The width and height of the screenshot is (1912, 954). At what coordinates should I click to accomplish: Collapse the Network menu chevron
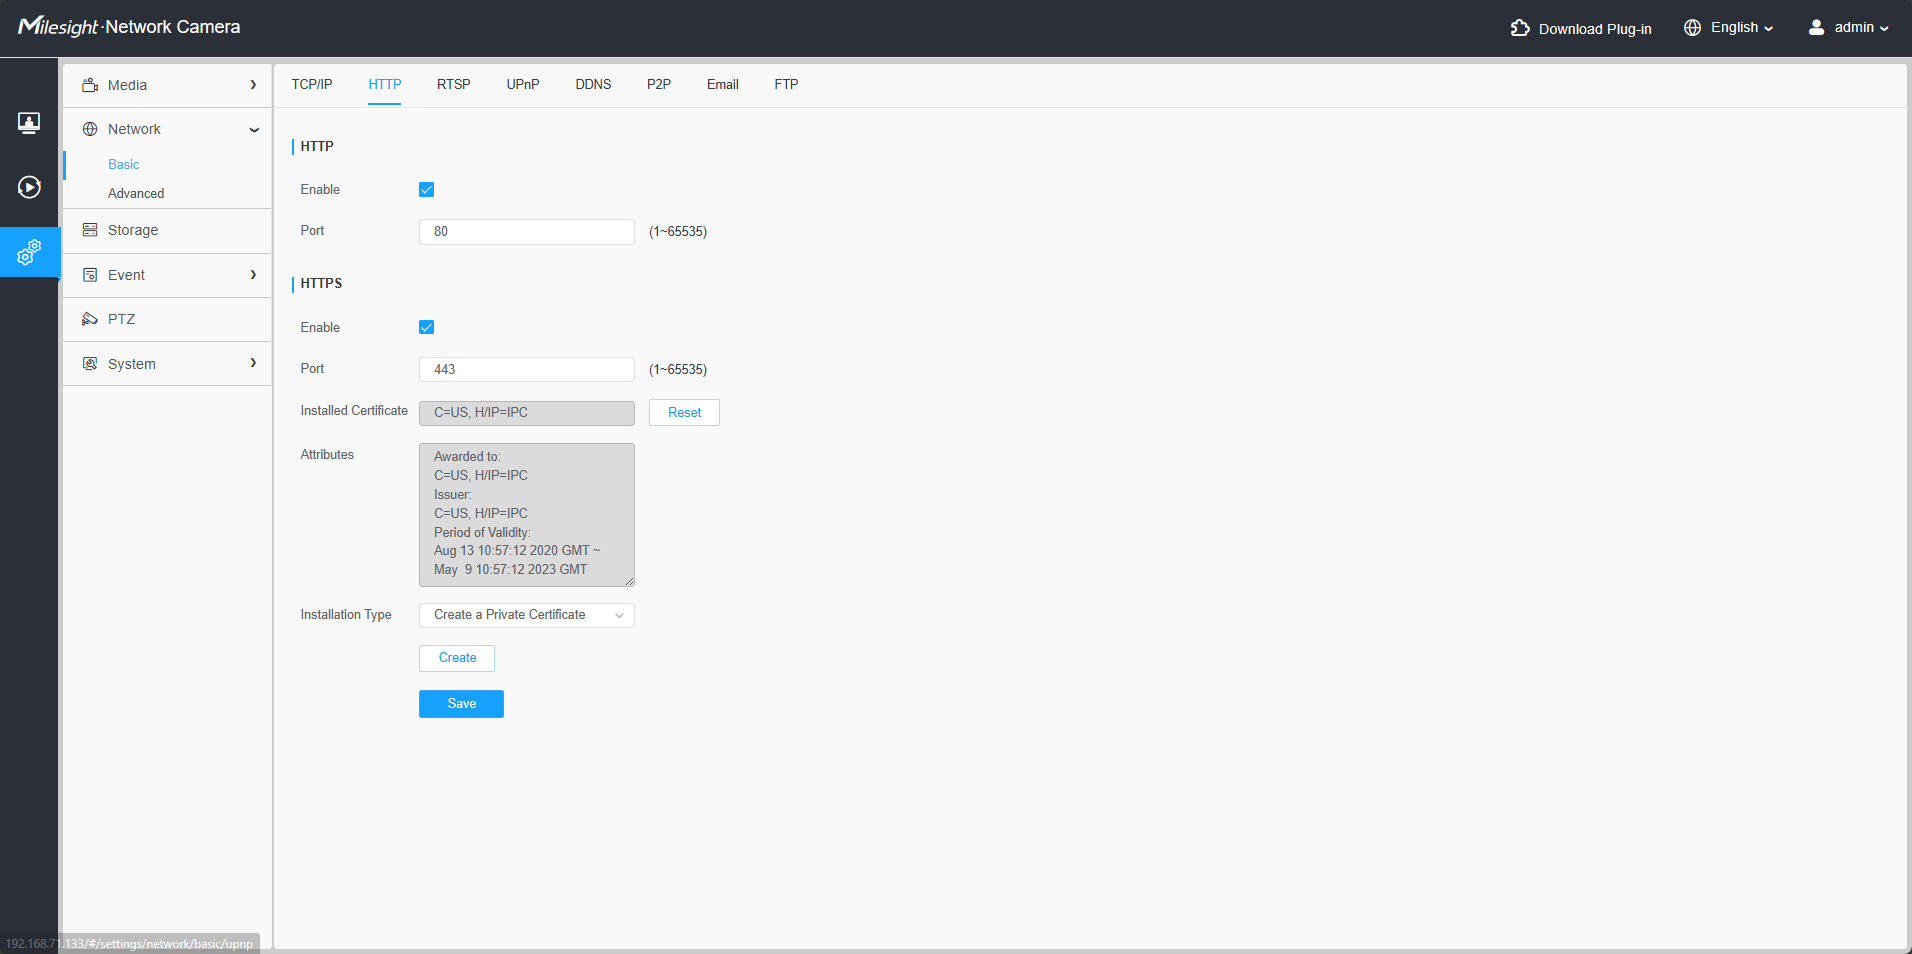pyautogui.click(x=254, y=130)
